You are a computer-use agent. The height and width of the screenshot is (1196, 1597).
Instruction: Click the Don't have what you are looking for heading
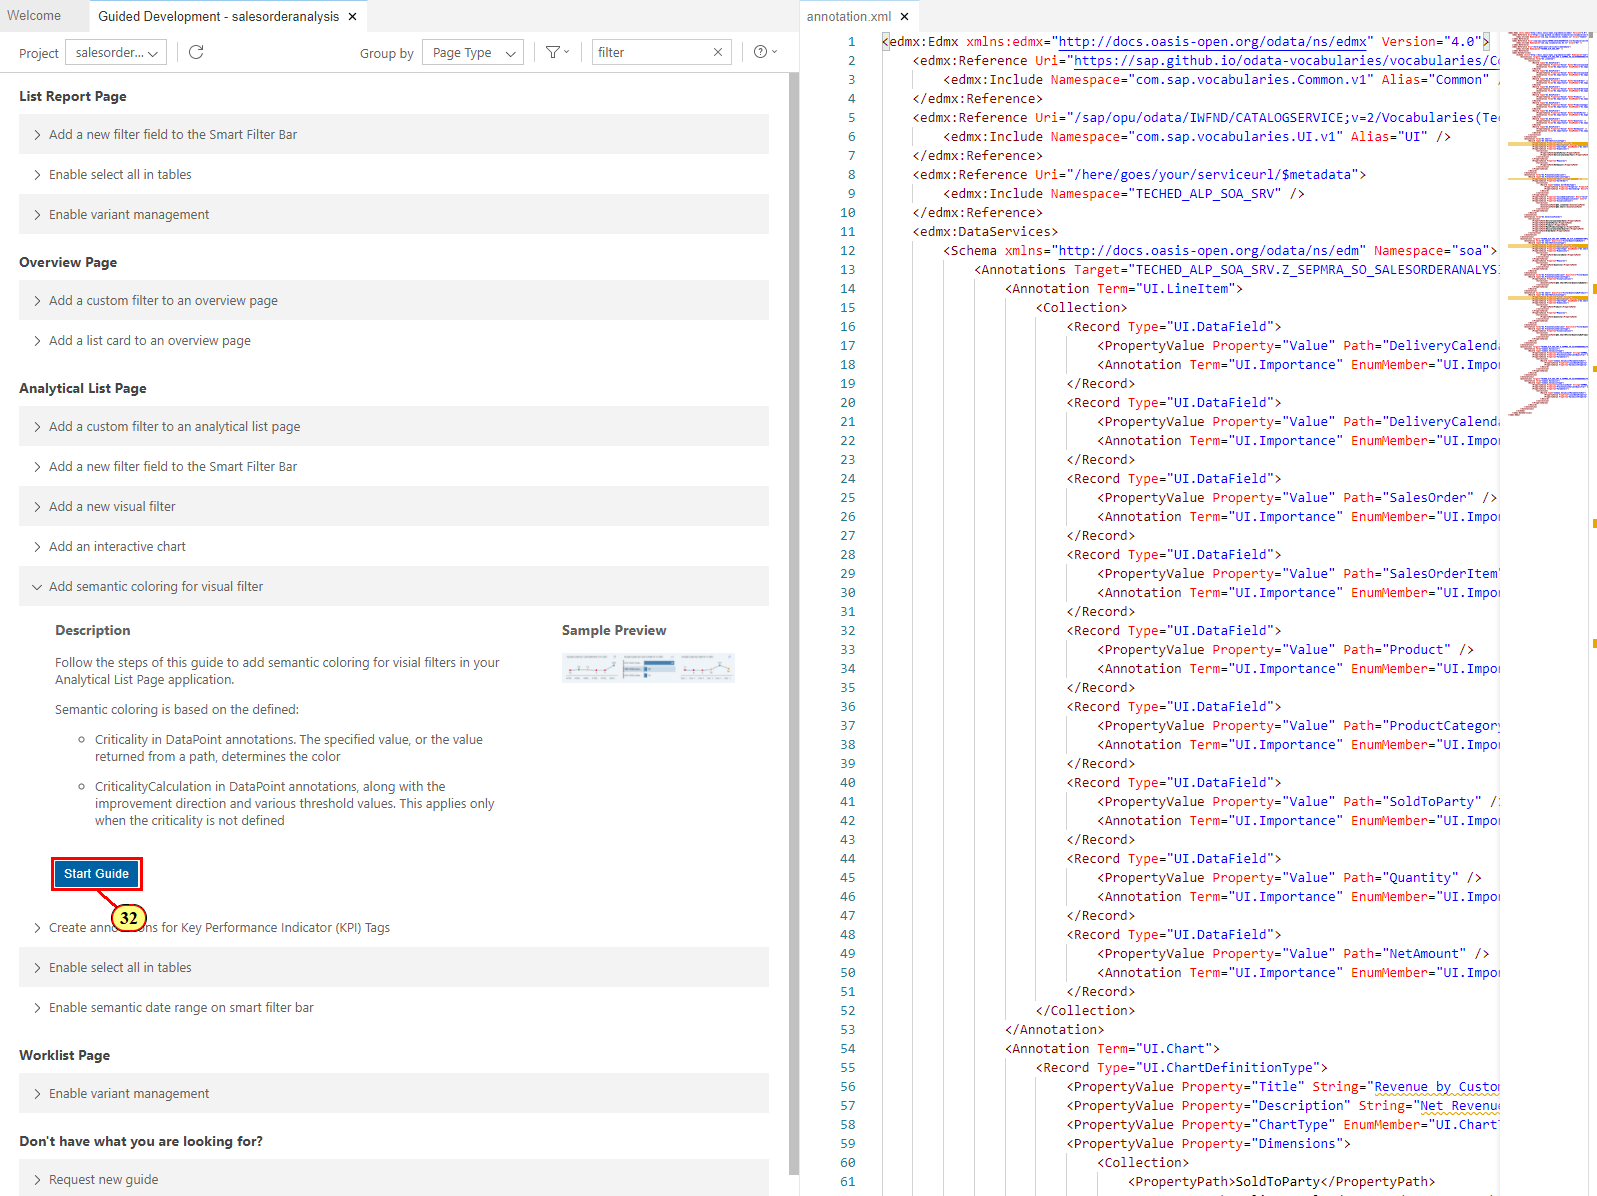(x=141, y=1141)
